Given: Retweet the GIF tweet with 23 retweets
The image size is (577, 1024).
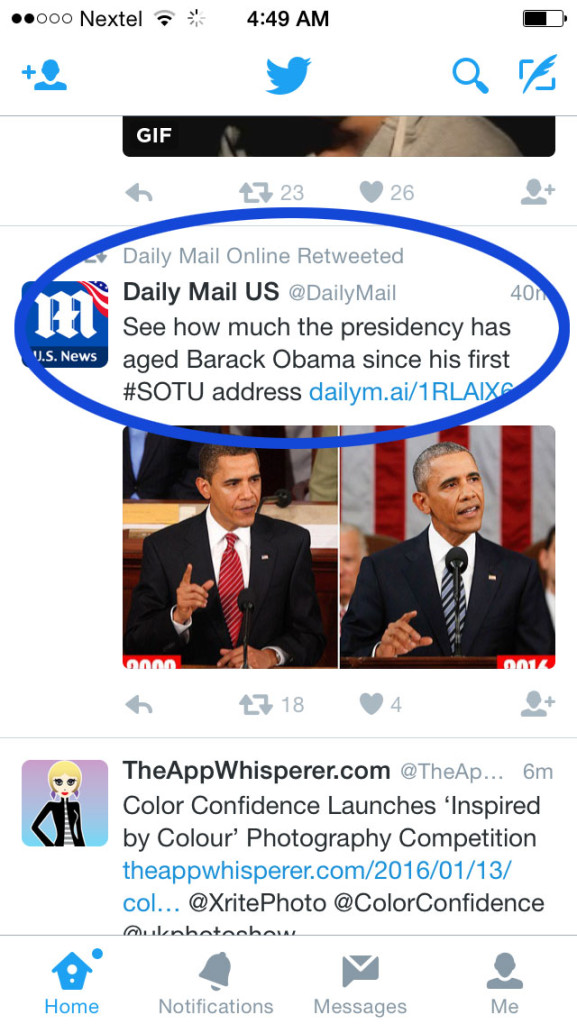Looking at the screenshot, I should coord(255,192).
